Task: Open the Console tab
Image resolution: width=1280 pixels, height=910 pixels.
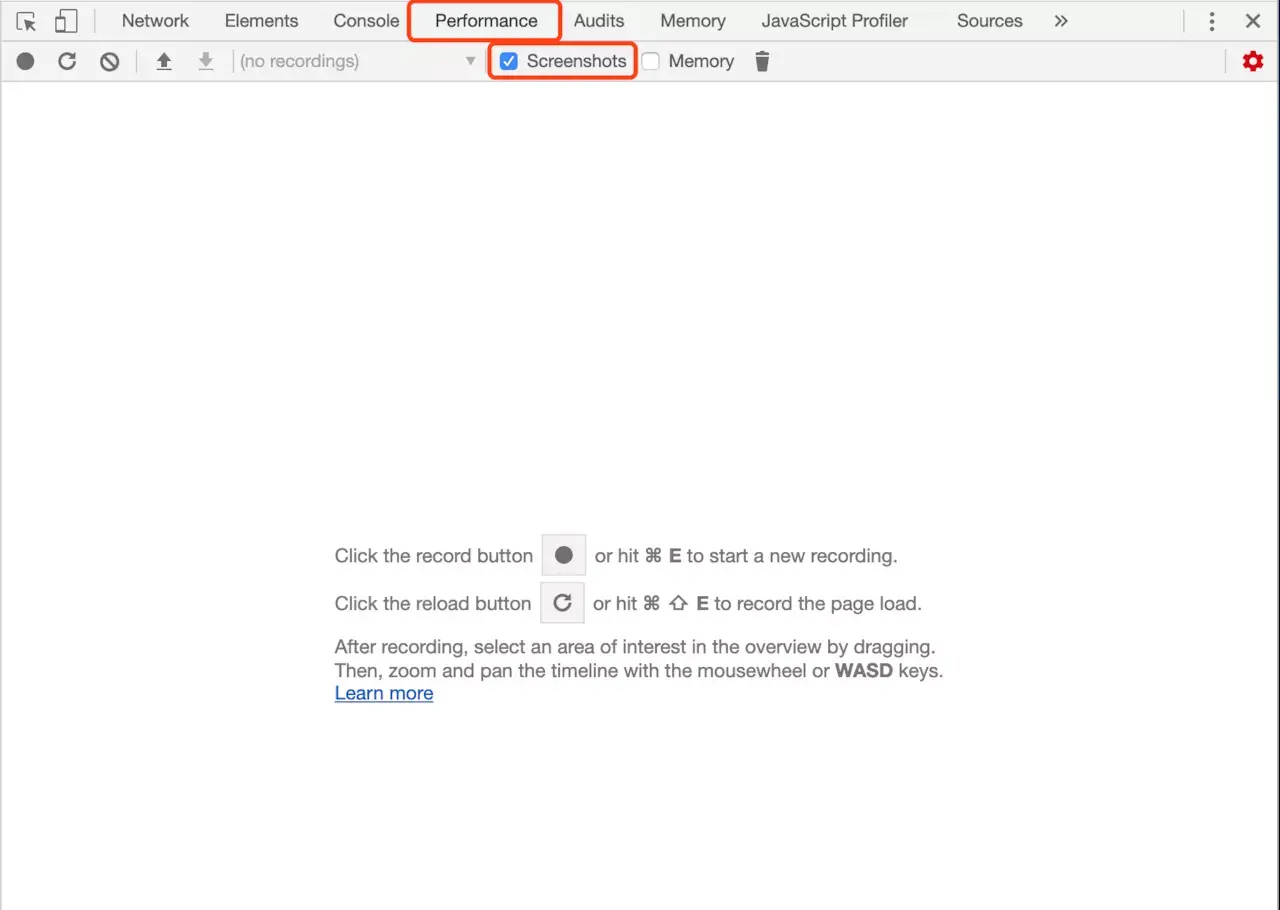Action: tap(366, 21)
